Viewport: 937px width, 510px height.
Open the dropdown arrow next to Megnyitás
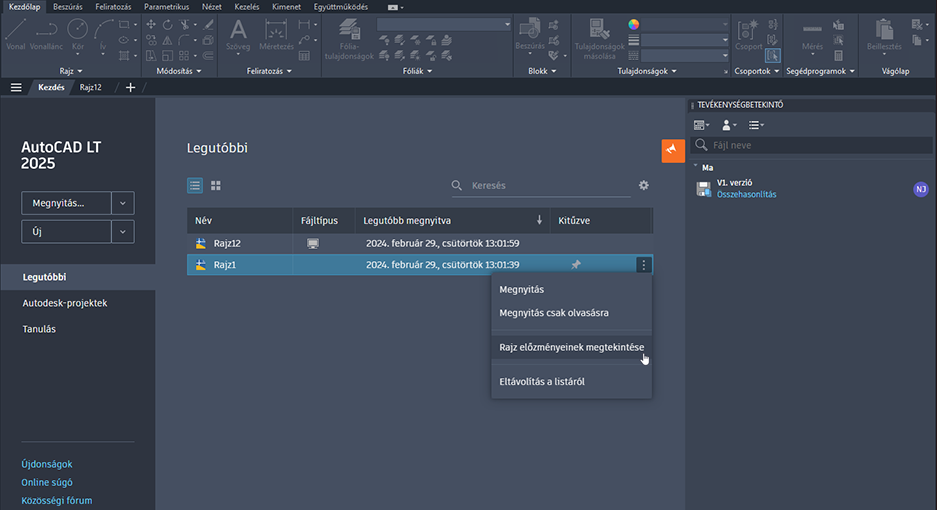123,203
